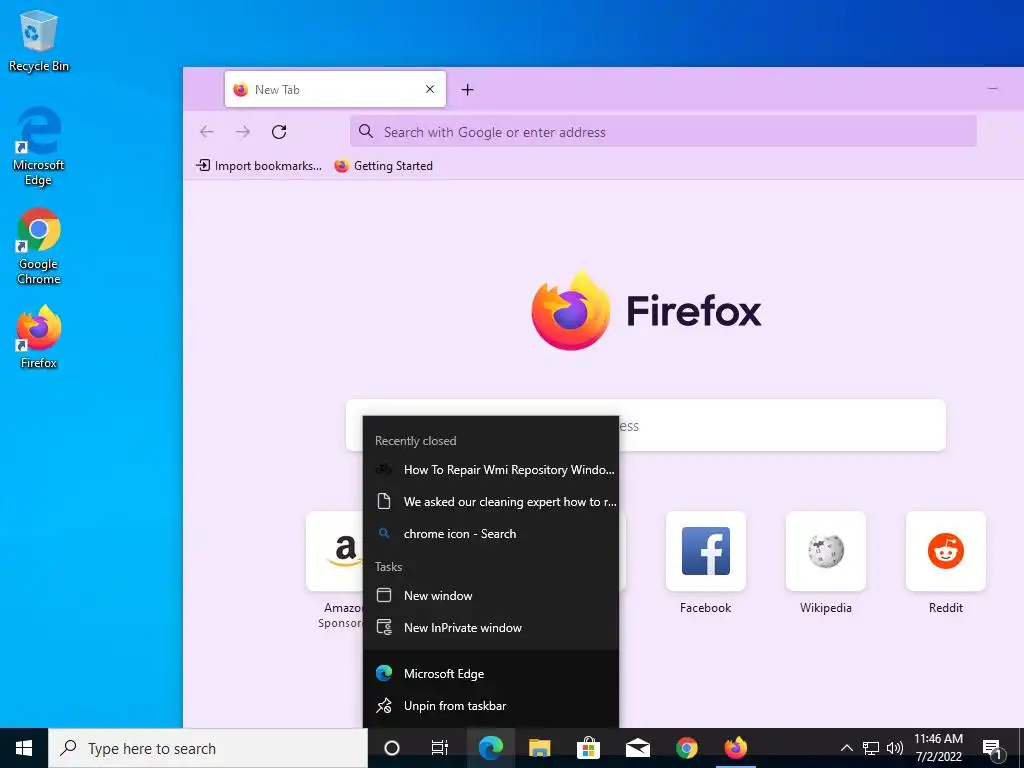1024x768 pixels.
Task: Click Import bookmarks in bookmarks bar
Action: (259, 166)
